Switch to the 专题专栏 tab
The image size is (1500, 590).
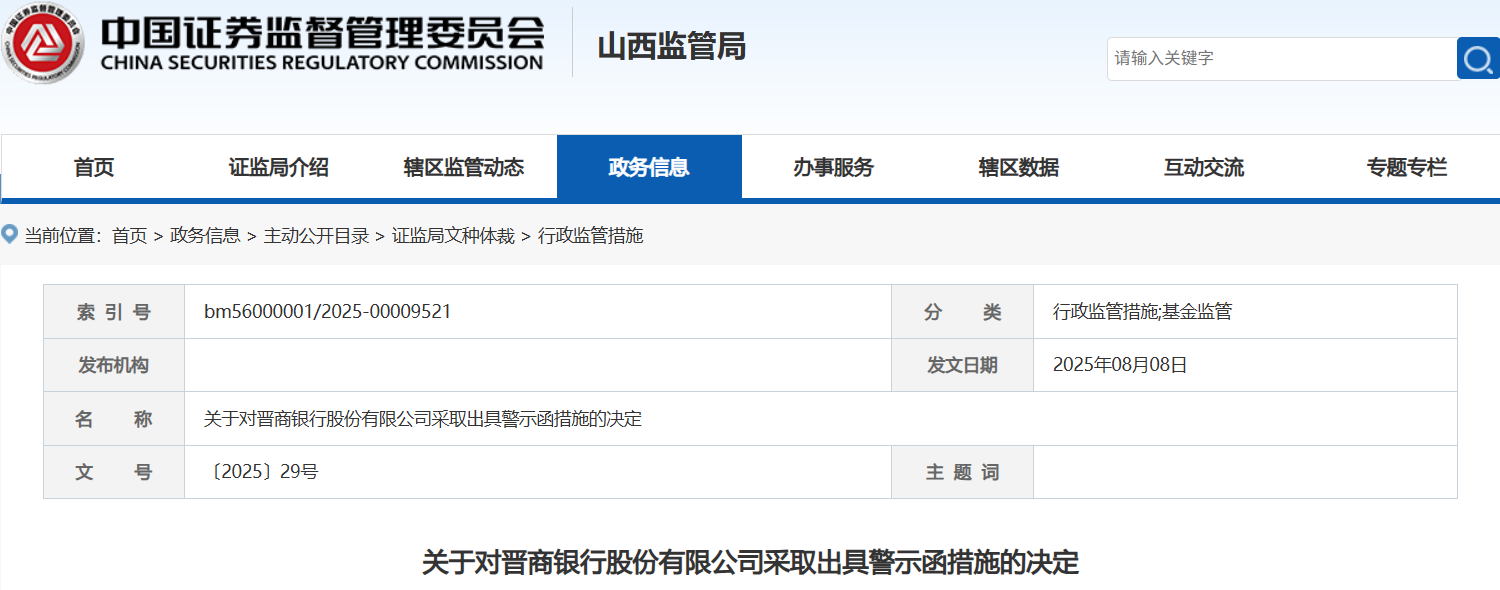tap(1406, 168)
